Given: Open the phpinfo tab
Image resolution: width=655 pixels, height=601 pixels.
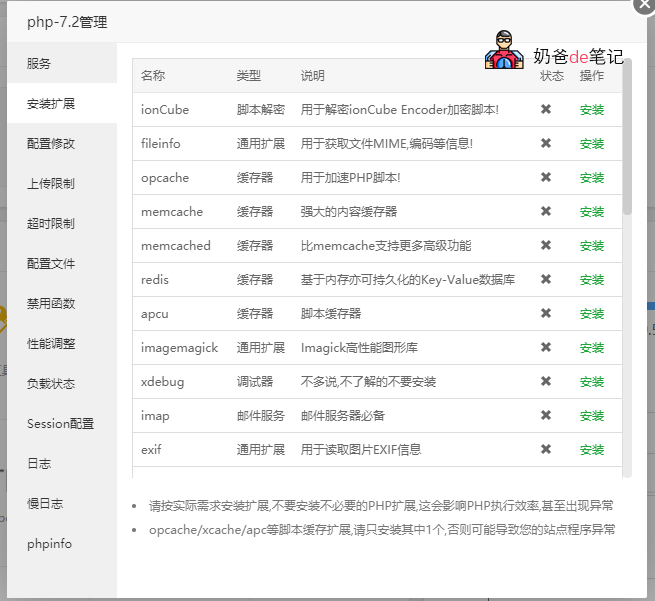Looking at the screenshot, I should click(x=50, y=544).
